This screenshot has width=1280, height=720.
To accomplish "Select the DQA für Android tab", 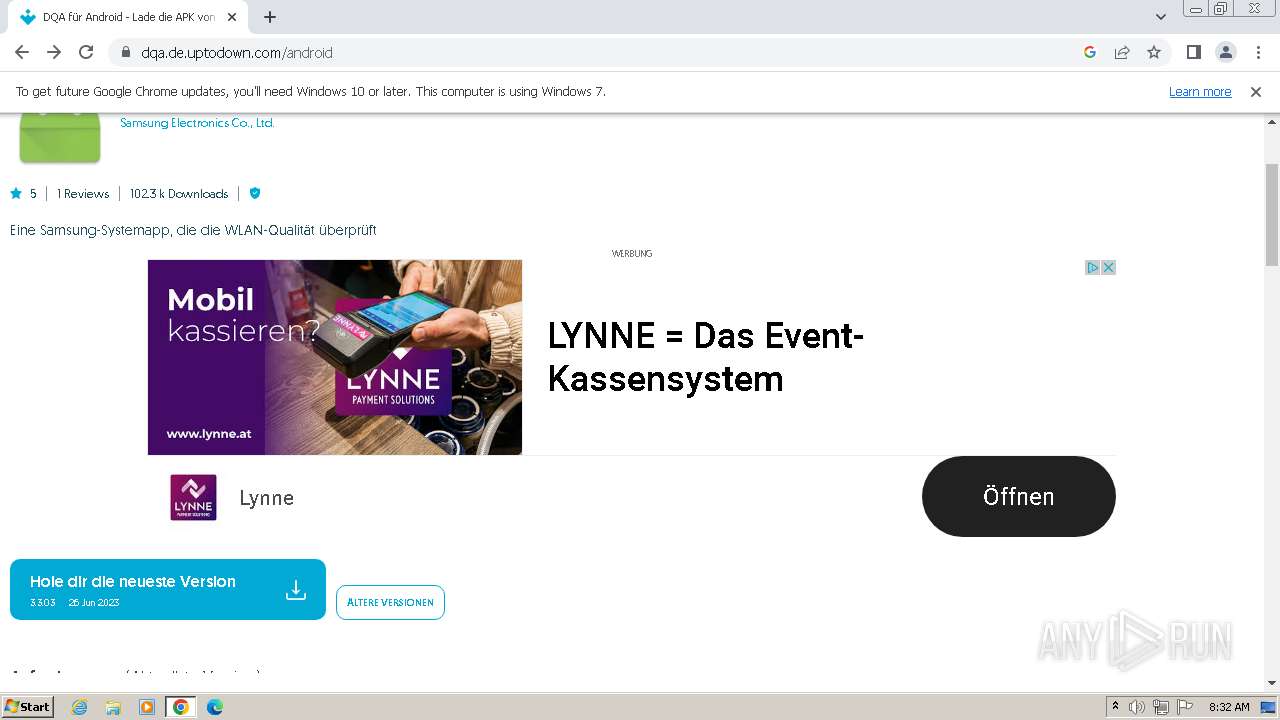I will tap(128, 17).
